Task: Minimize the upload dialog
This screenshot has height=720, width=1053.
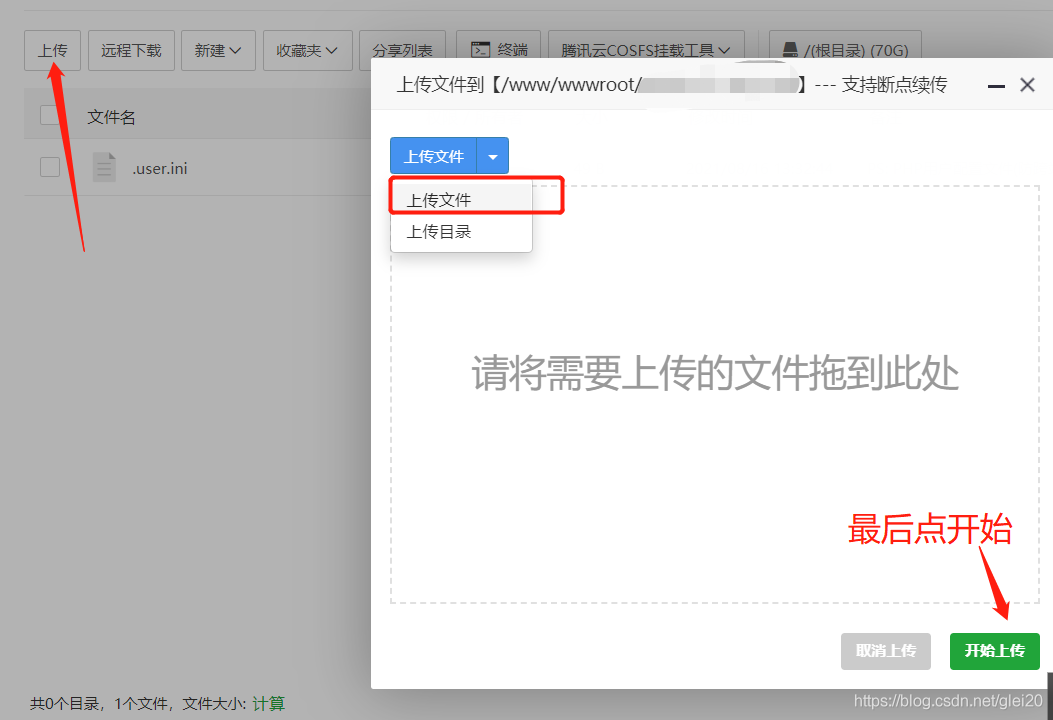Action: 996,86
